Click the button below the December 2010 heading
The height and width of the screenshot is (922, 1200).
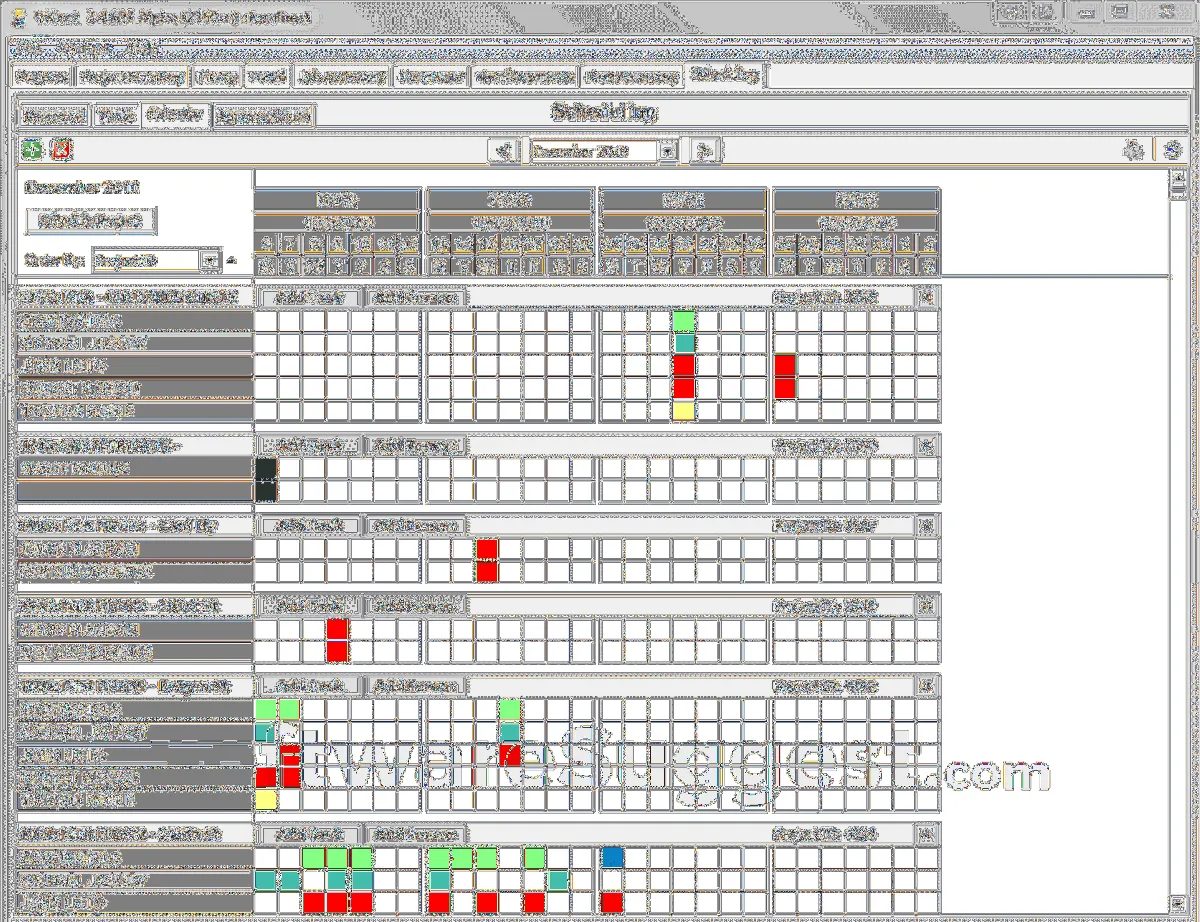pos(91,220)
